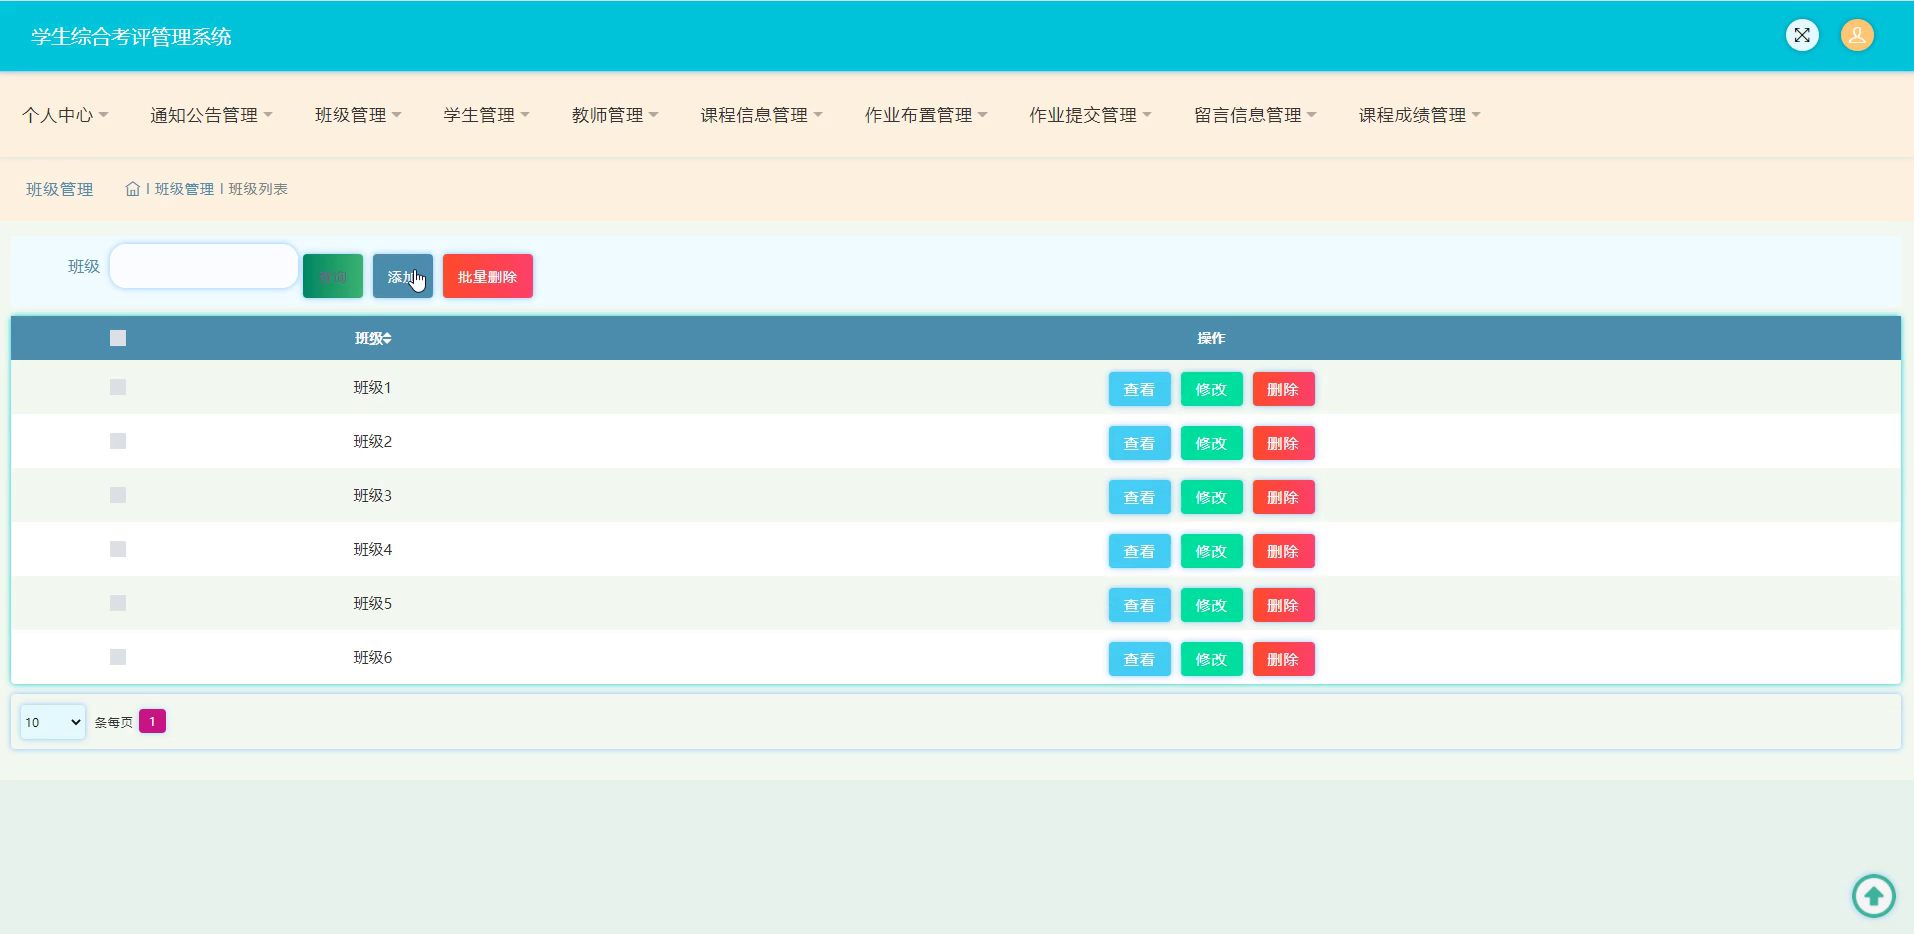The height and width of the screenshot is (934, 1914).
Task: Expand the 教师管理 dropdown menu
Action: click(615, 115)
